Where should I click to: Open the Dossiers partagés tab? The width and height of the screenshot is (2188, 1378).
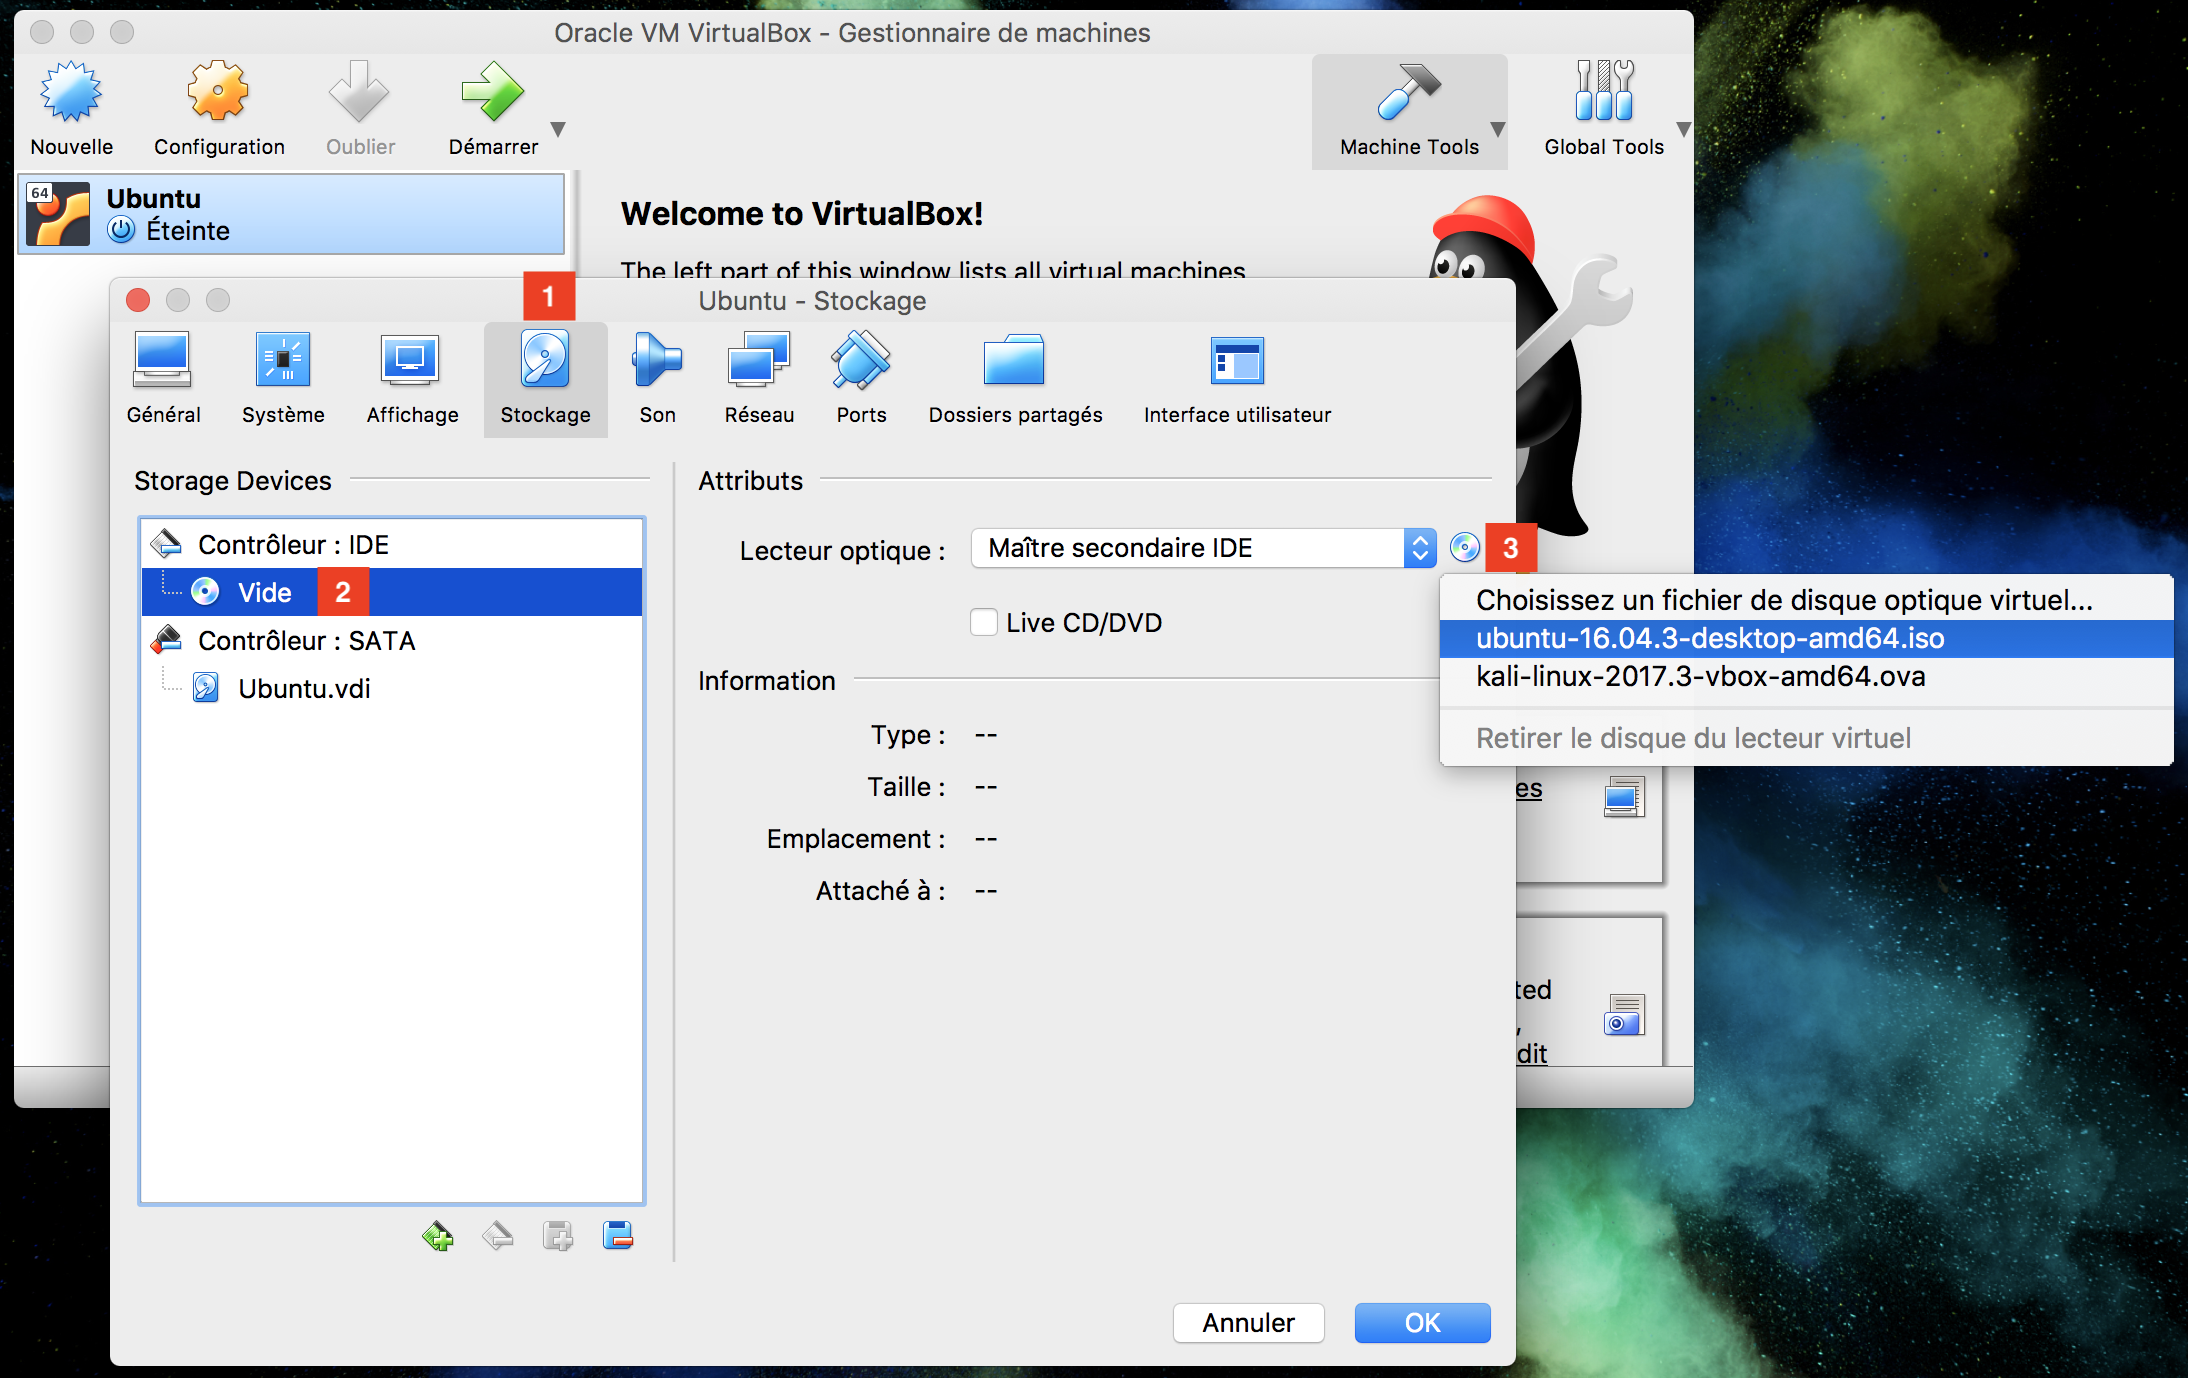pyautogui.click(x=1015, y=380)
